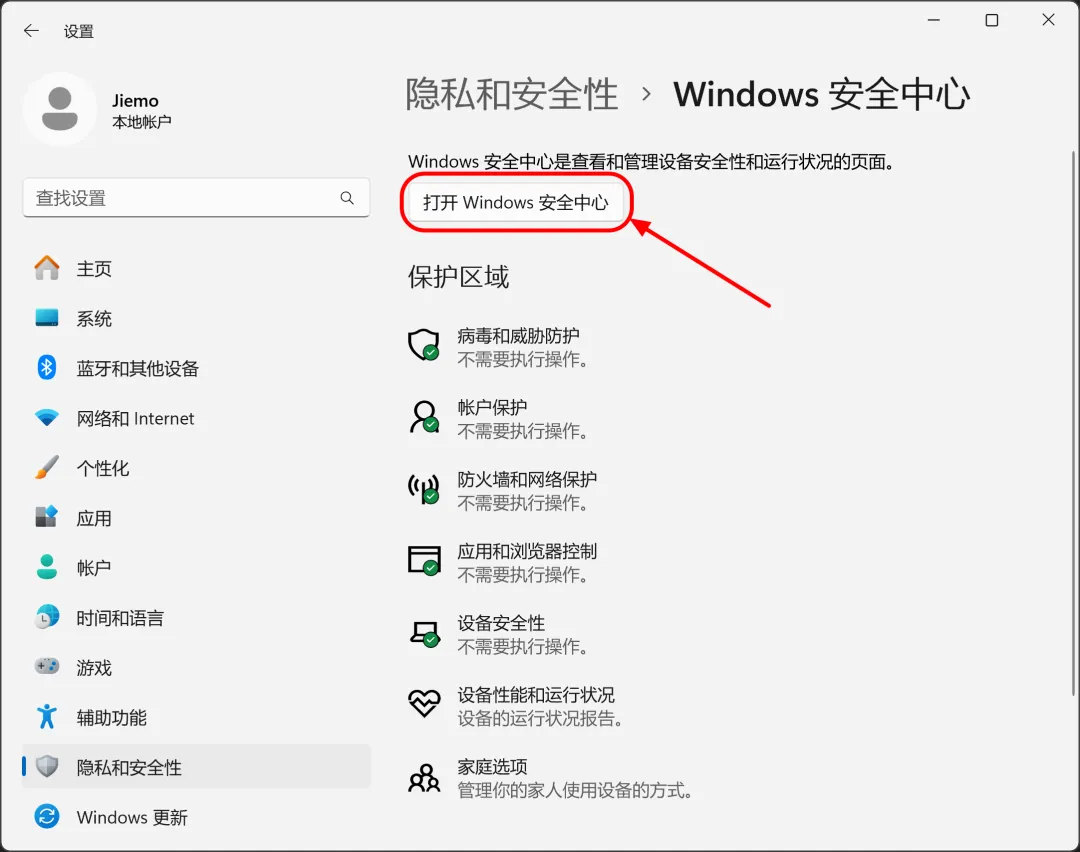
Task: Click the Windows 安全中心 page title
Action: [822, 94]
